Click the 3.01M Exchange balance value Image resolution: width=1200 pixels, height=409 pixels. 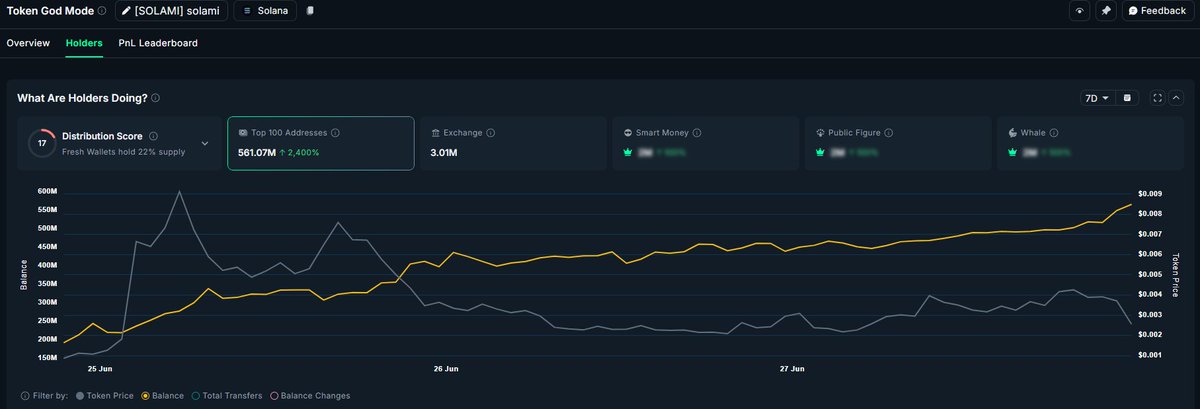[445, 153]
